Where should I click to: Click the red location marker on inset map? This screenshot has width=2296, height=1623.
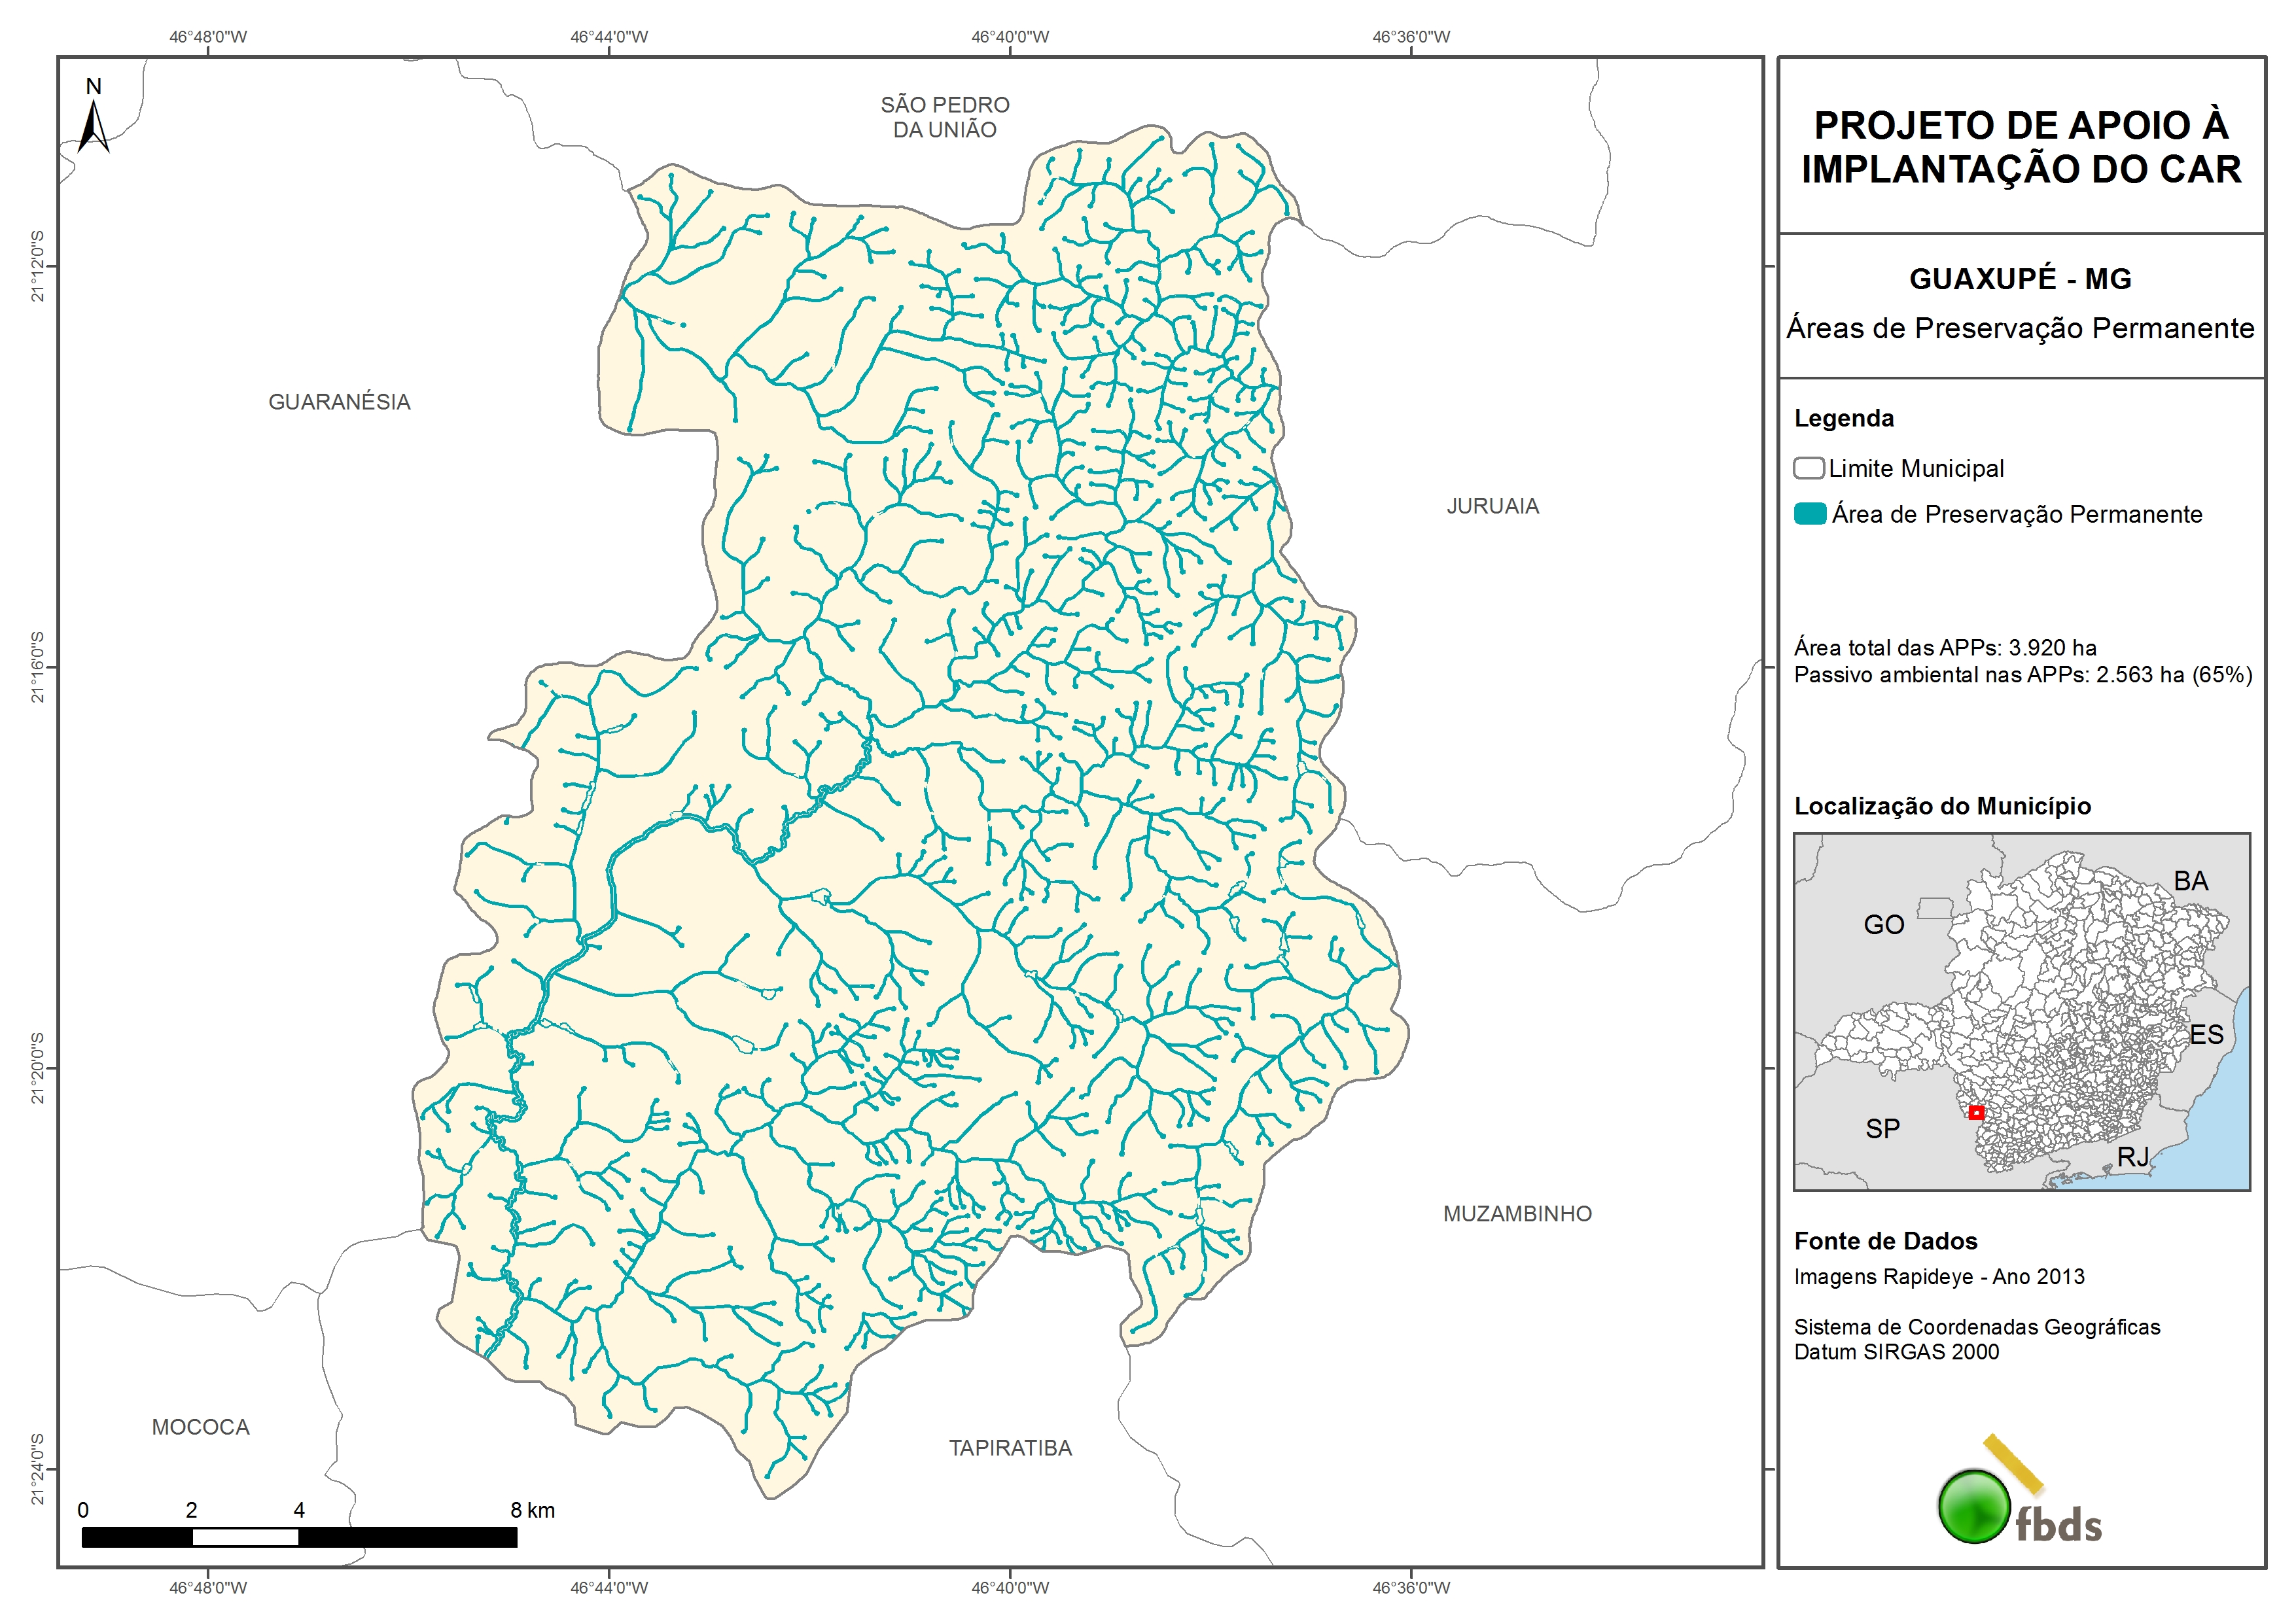pyautogui.click(x=1976, y=1112)
